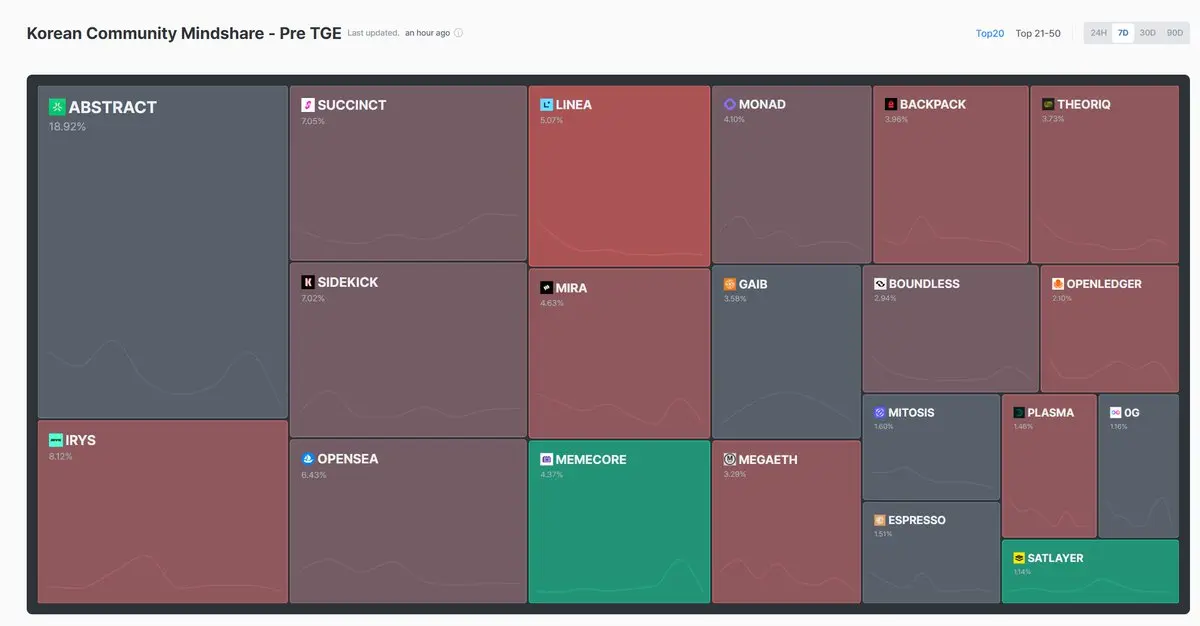
Task: Click the MEGAETH tile label
Action: (x=768, y=460)
